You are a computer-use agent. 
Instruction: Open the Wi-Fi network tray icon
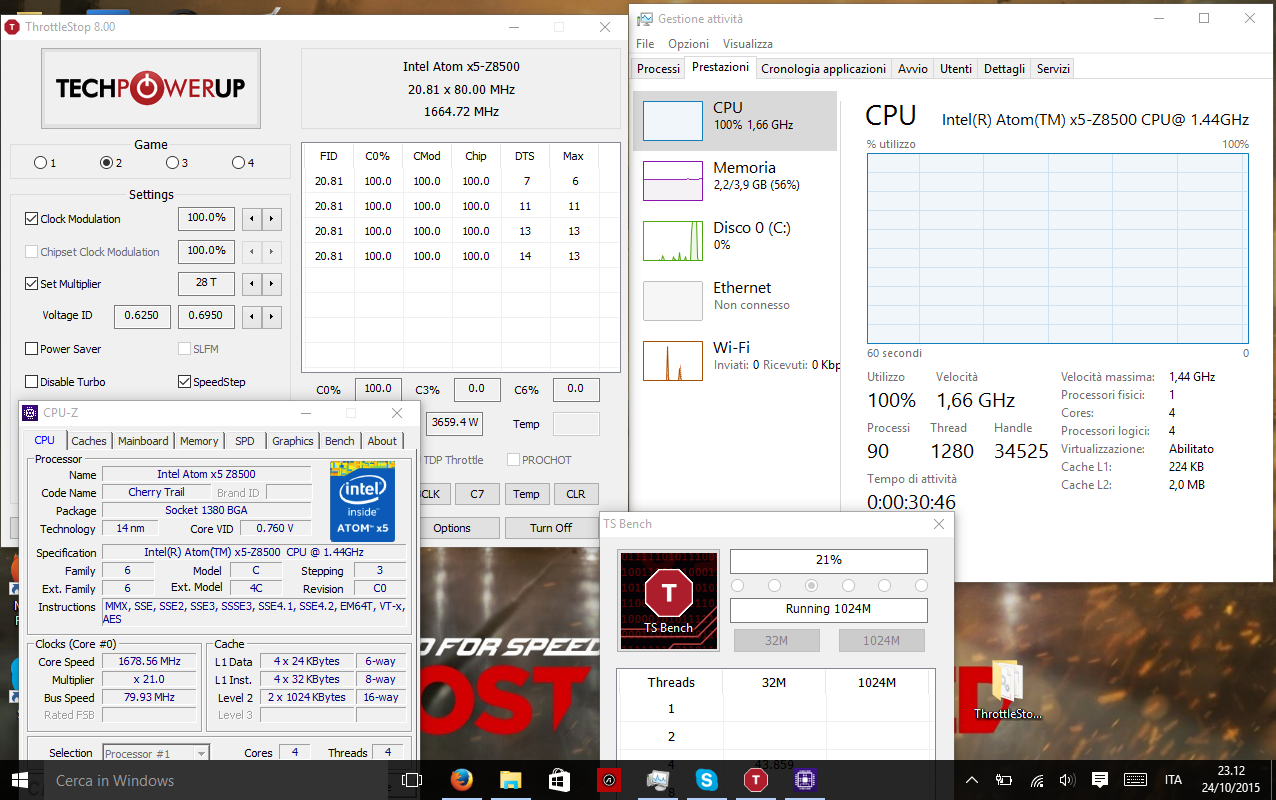click(x=1037, y=780)
